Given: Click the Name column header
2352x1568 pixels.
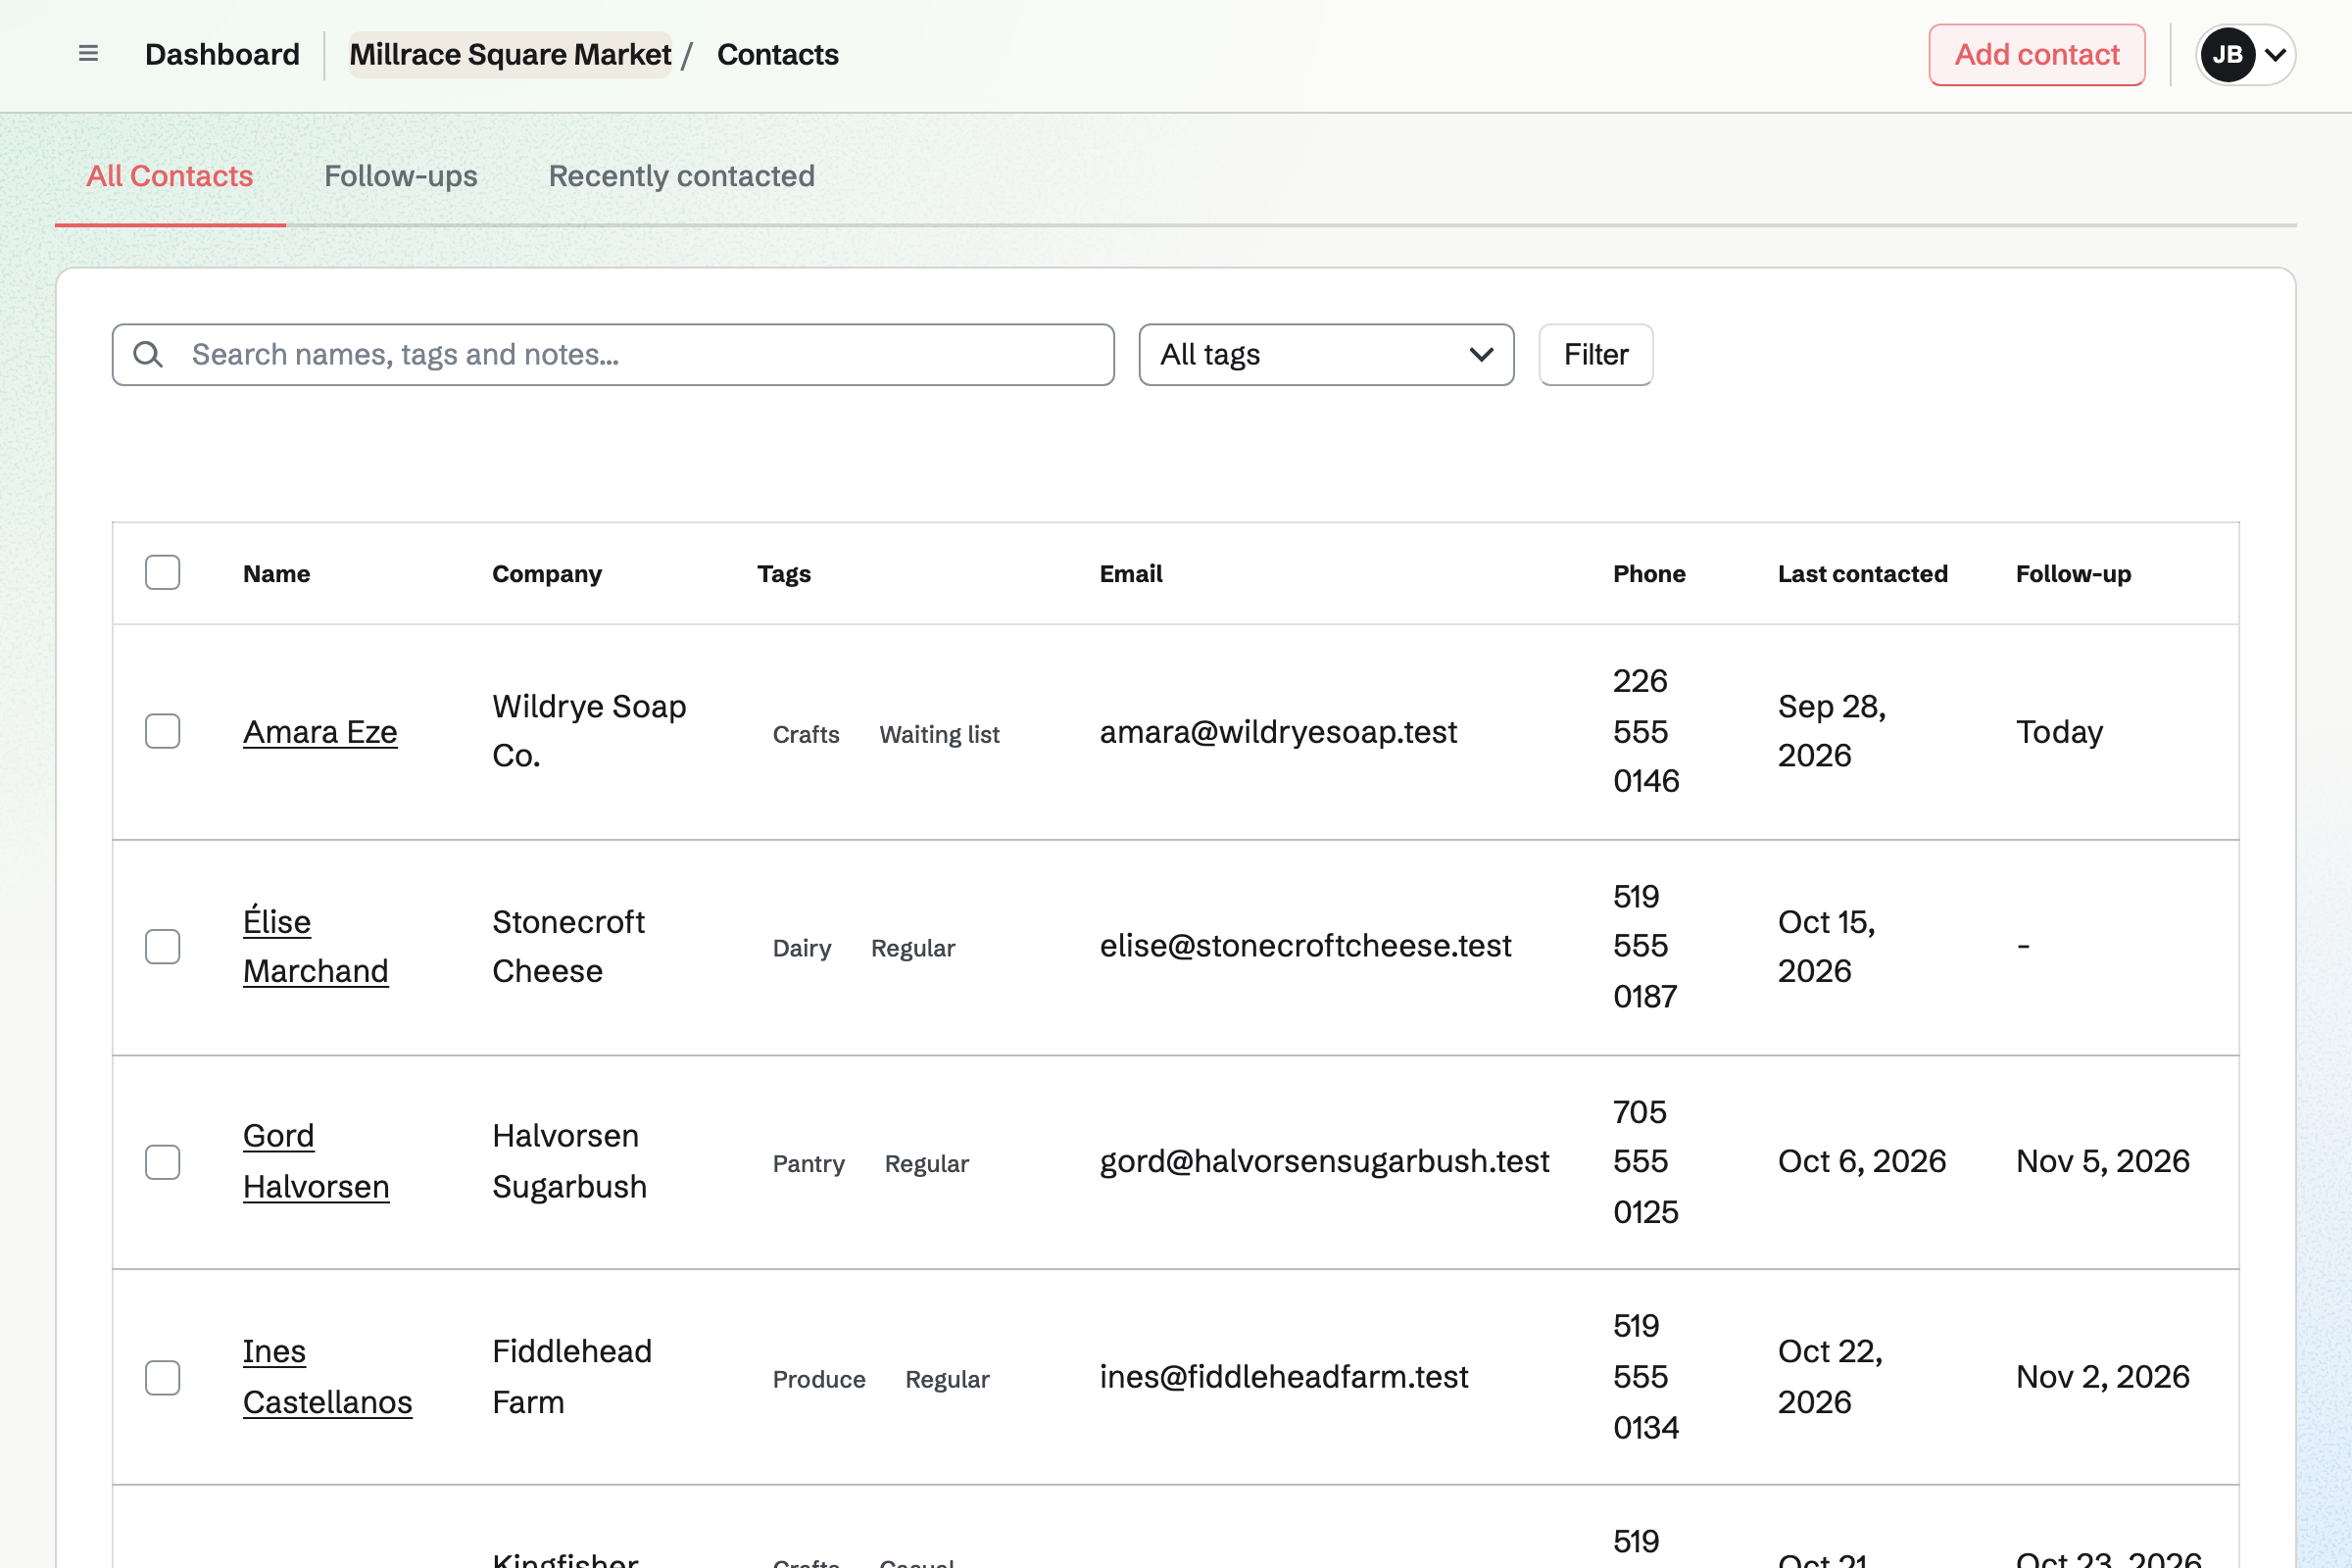Looking at the screenshot, I should [x=277, y=573].
